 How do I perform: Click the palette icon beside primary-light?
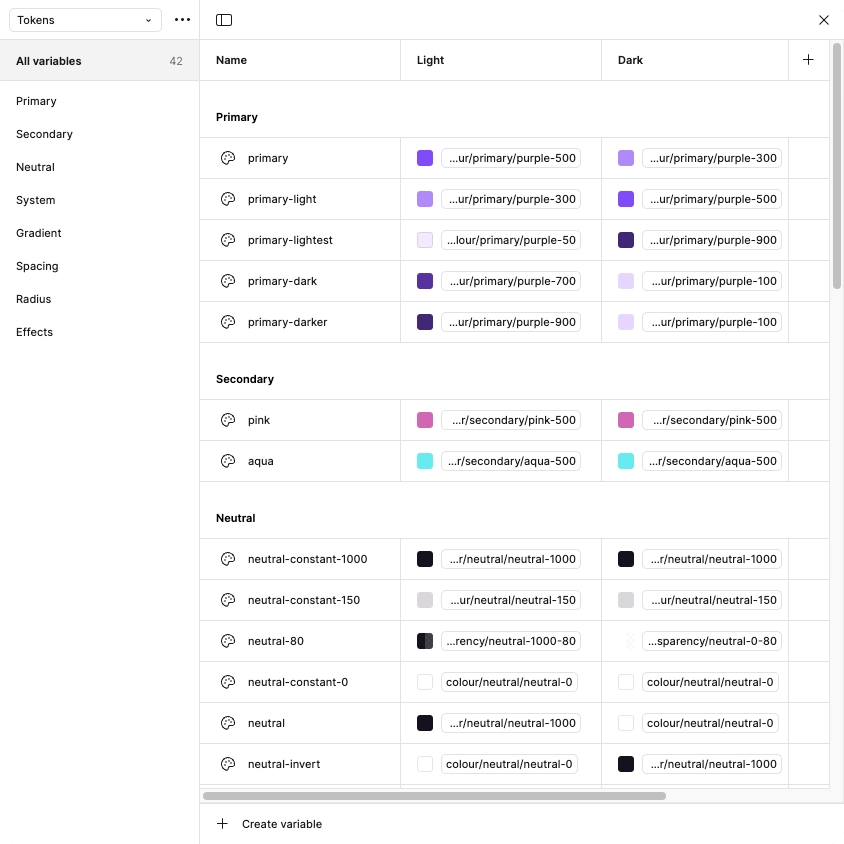point(228,199)
